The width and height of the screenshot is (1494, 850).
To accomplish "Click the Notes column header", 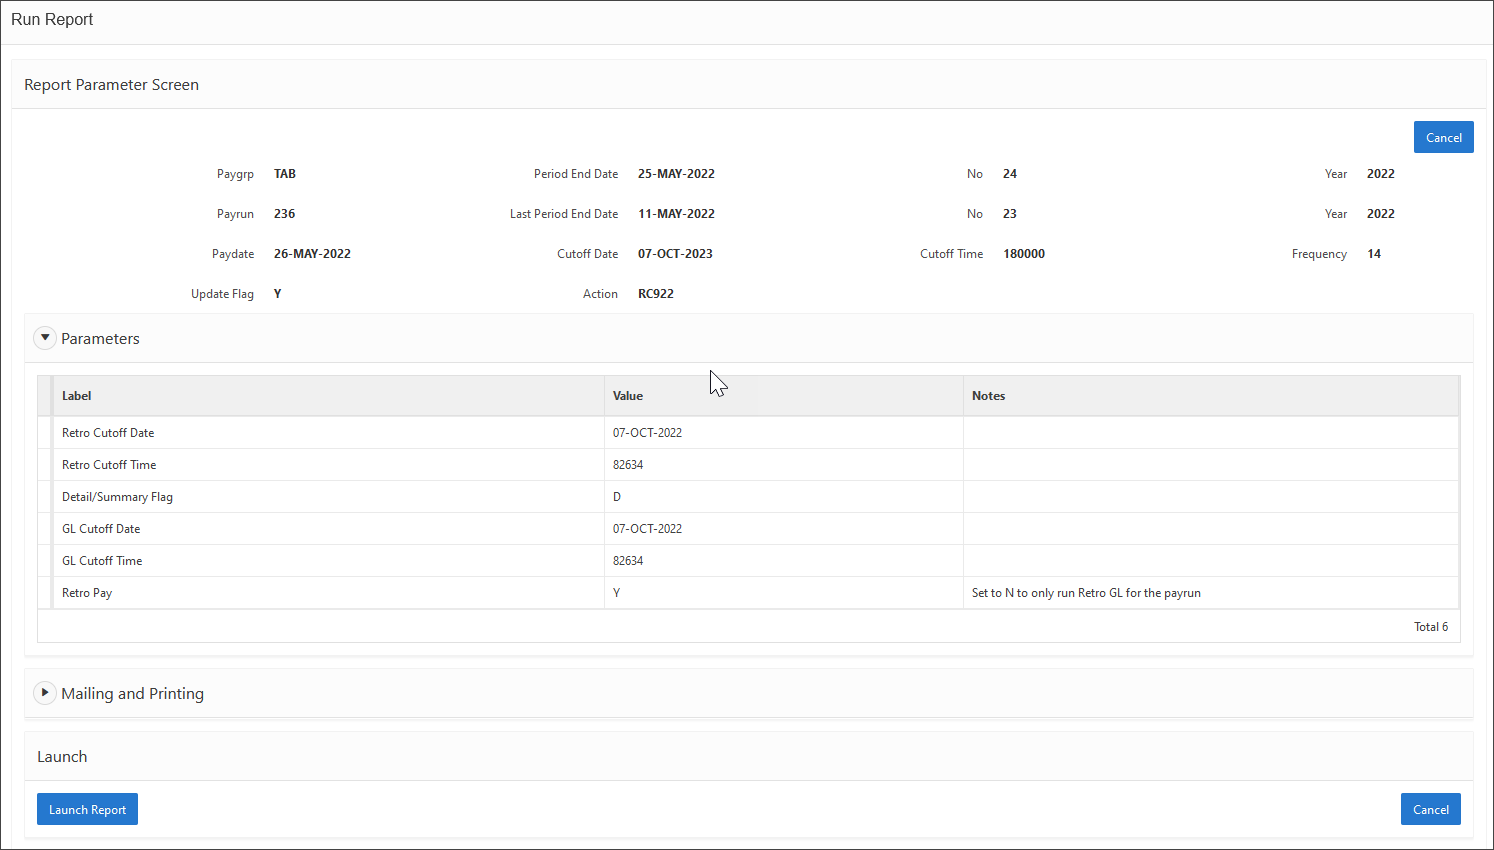I will (988, 396).
